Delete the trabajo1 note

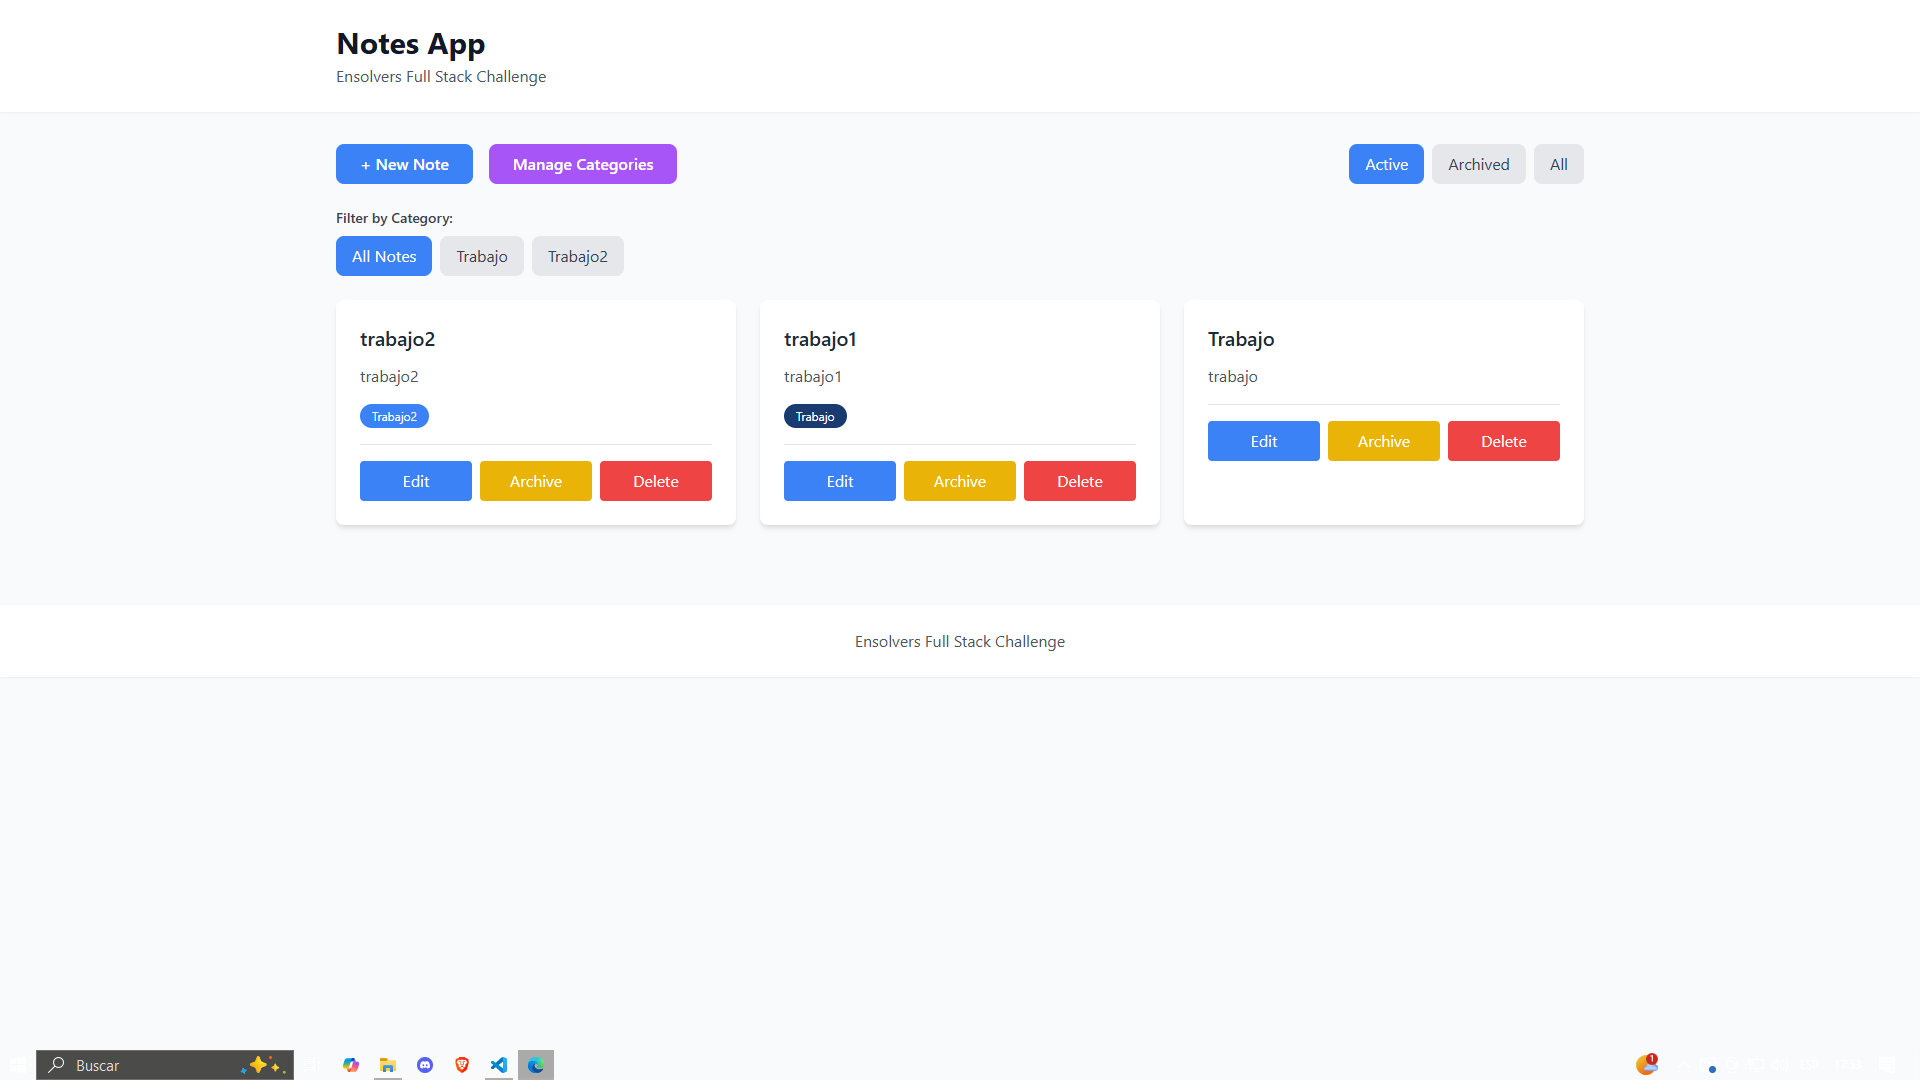pos(1080,481)
